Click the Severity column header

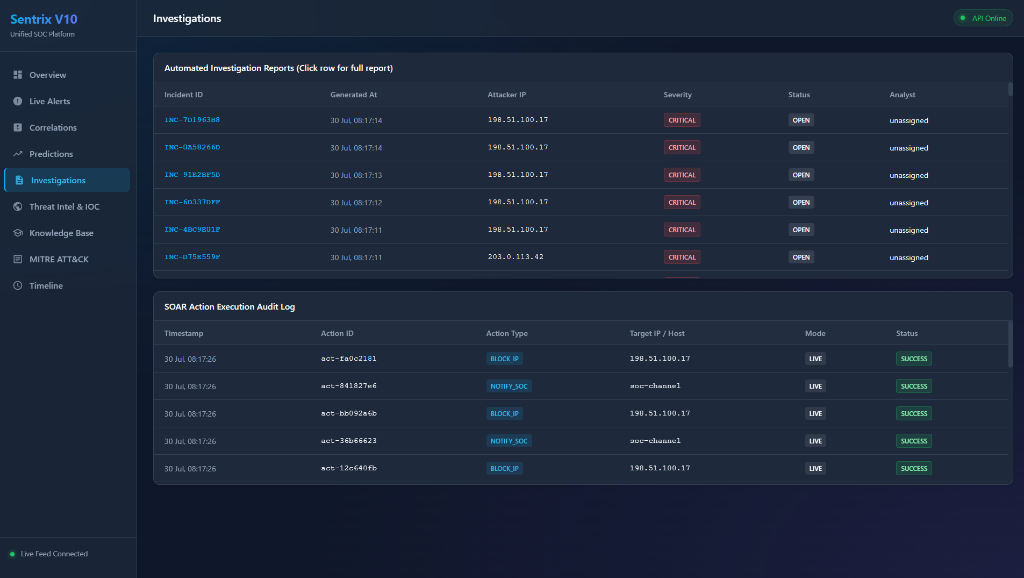[x=677, y=95]
